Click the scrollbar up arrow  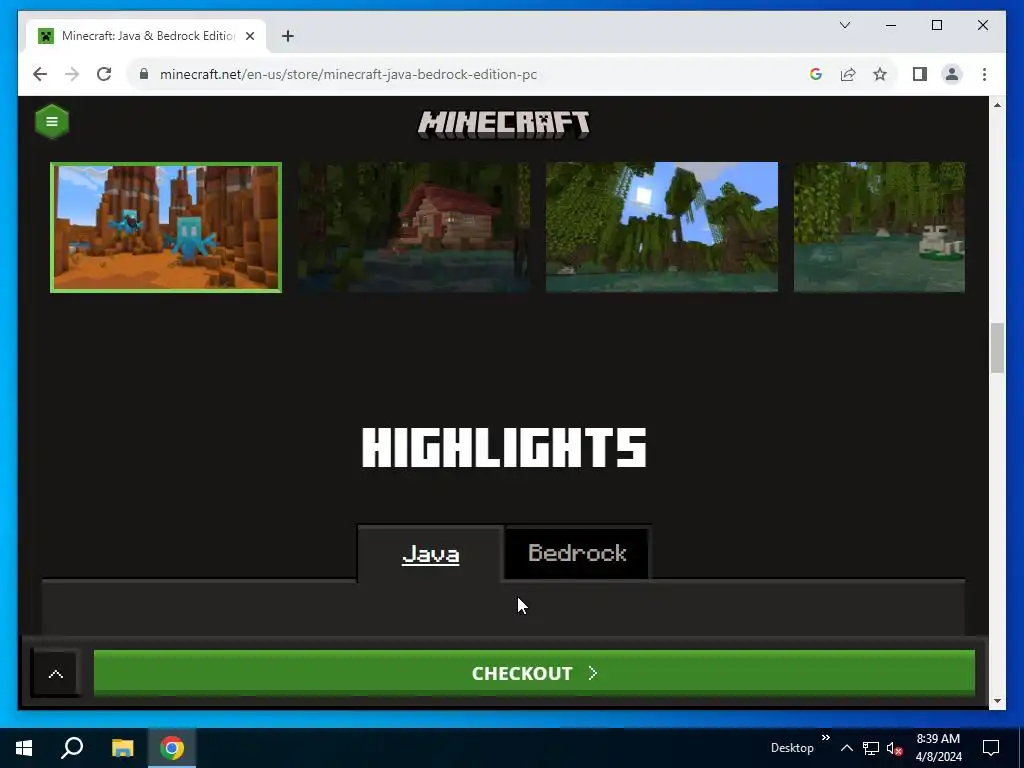click(997, 104)
